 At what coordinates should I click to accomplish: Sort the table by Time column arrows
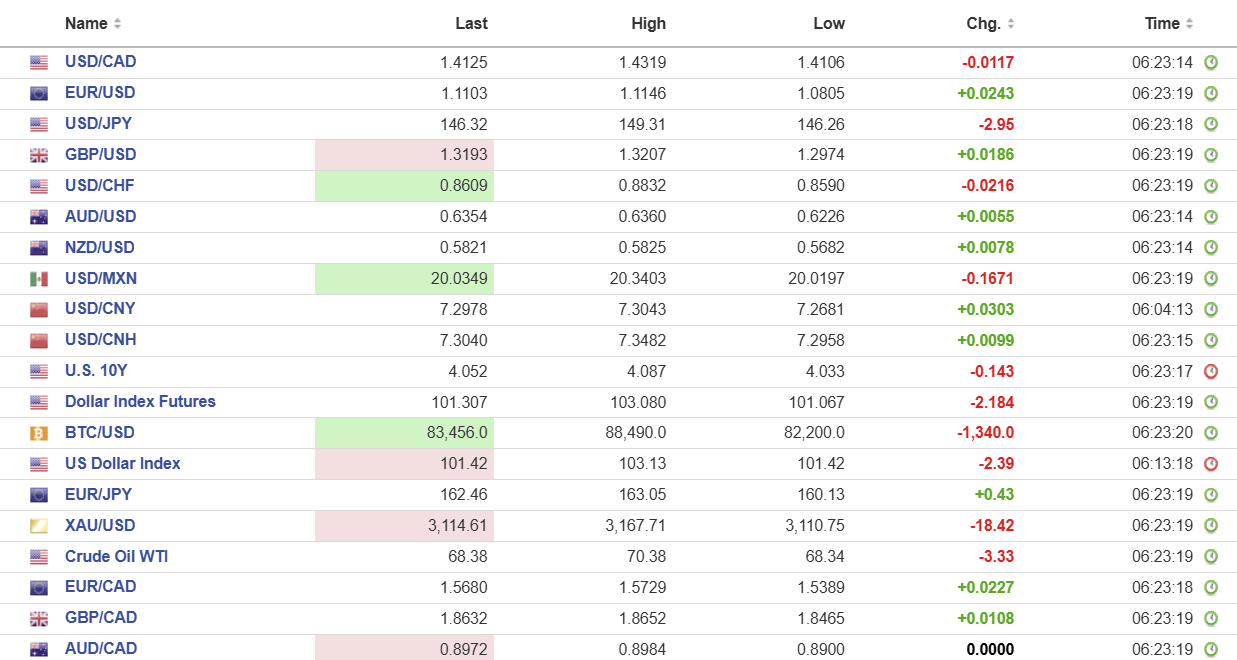pyautogui.click(x=1189, y=23)
